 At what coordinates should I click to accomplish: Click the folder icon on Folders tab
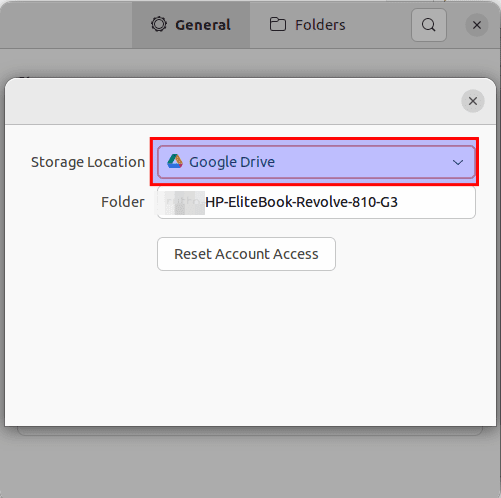[x=278, y=24]
